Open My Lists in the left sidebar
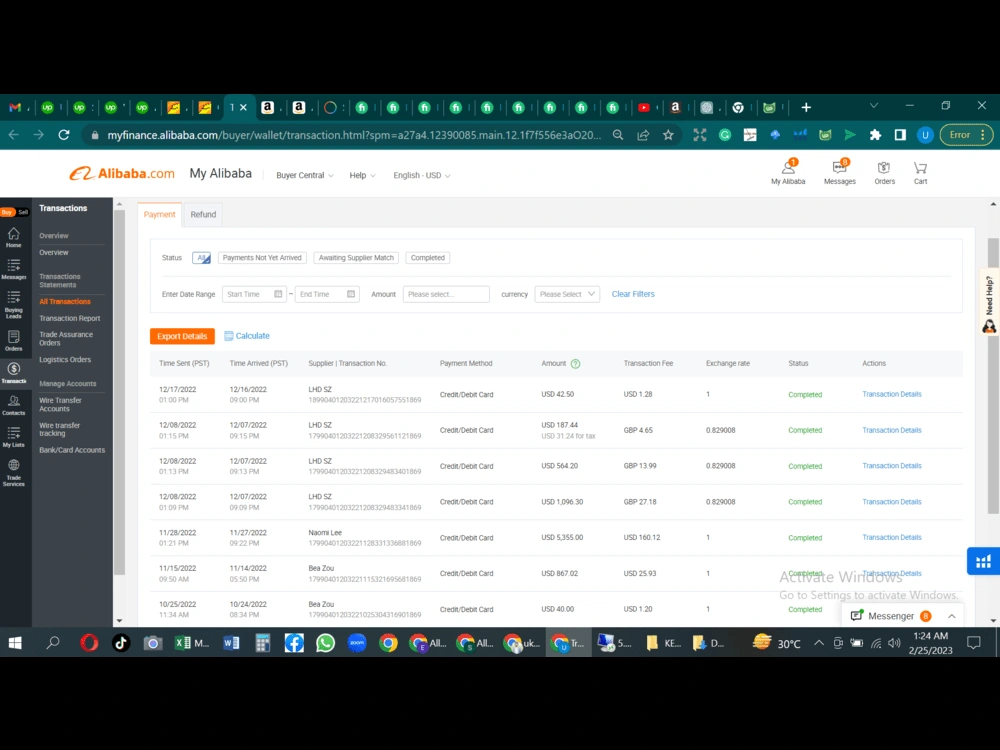Image resolution: width=1000 pixels, height=750 pixels. pos(13,437)
